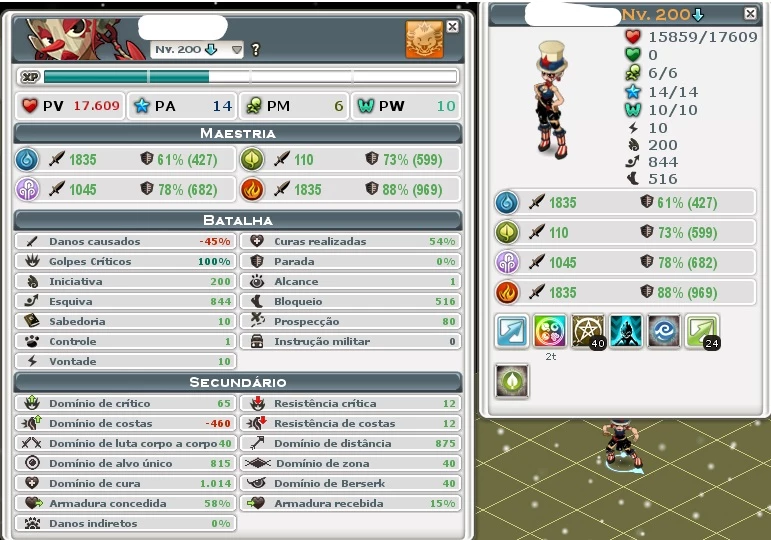Click the blue level-down arrow beside Nv. 200

[x=211, y=49]
